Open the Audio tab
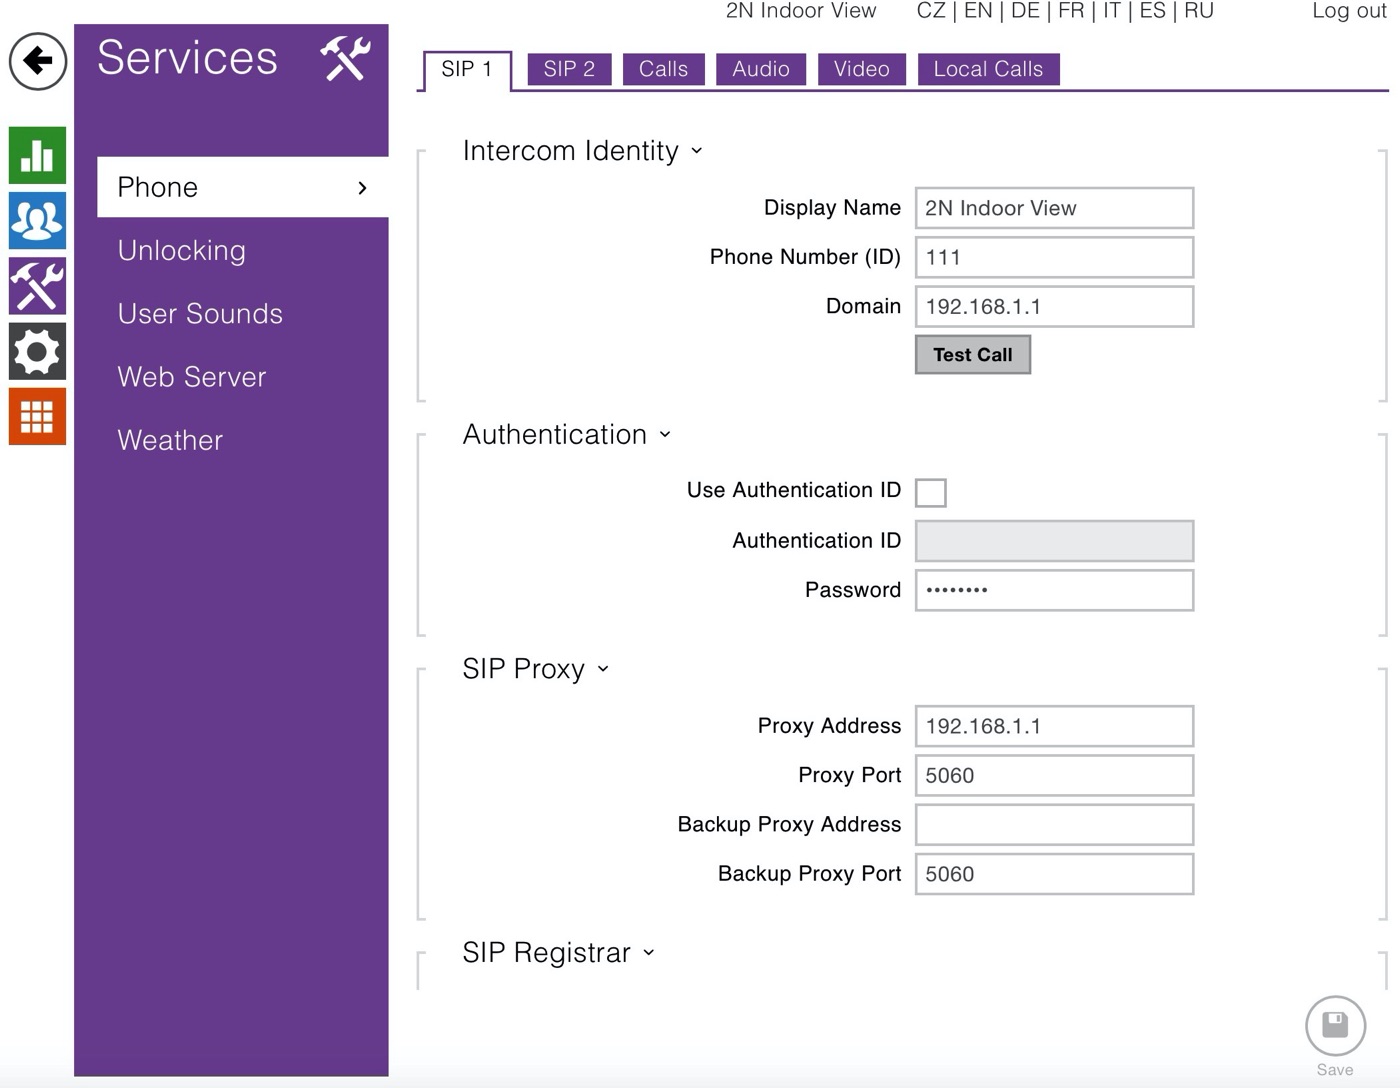This screenshot has width=1400, height=1088. click(x=761, y=69)
